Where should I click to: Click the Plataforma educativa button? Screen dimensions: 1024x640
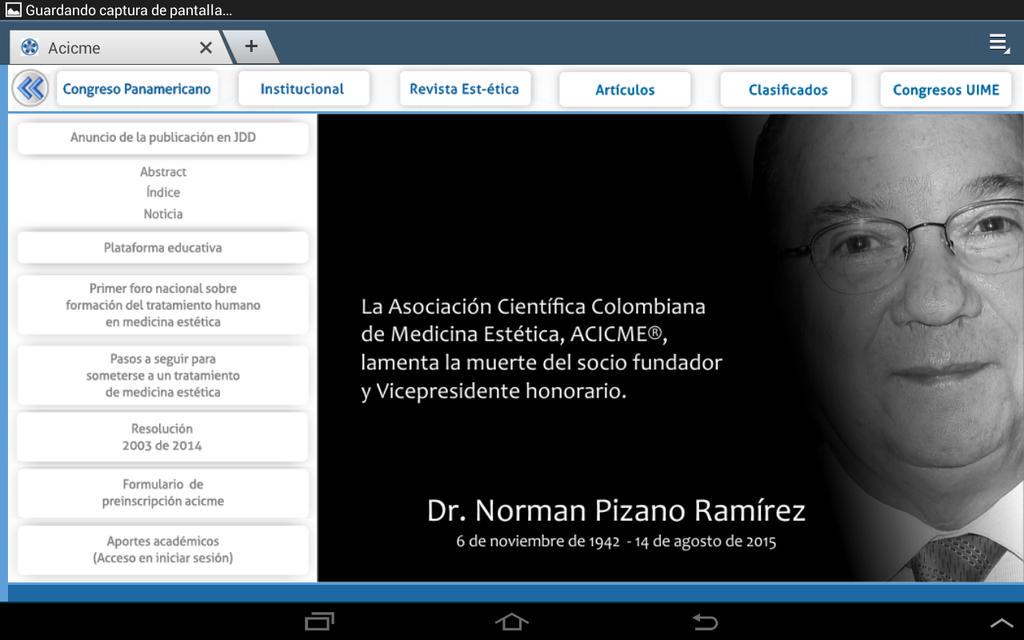pyautogui.click(x=163, y=248)
